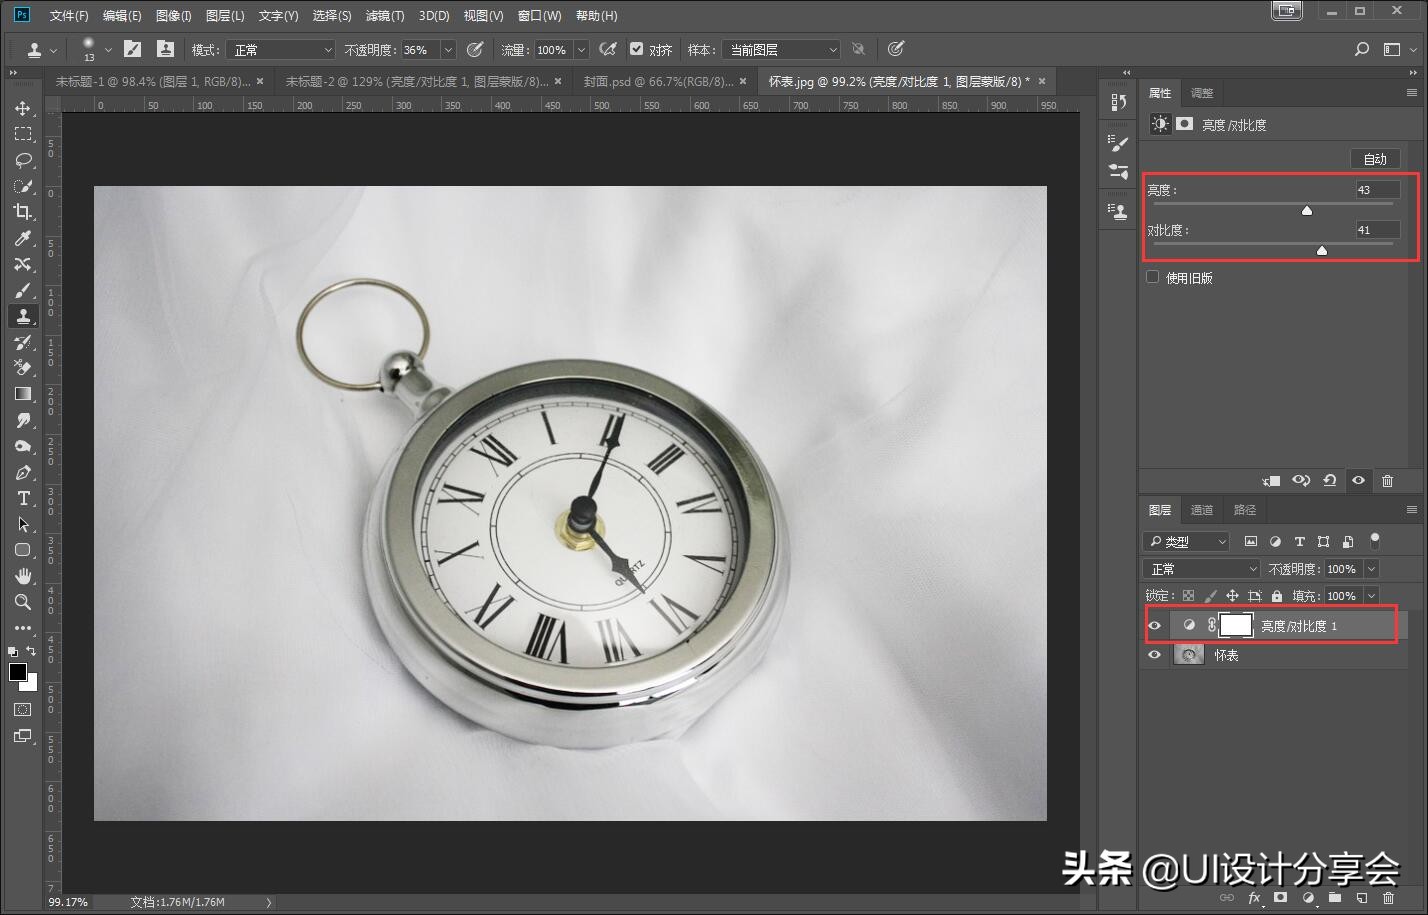Image resolution: width=1428 pixels, height=915 pixels.
Task: Toggle the 对齐 checkbox in options bar
Action: 637,48
